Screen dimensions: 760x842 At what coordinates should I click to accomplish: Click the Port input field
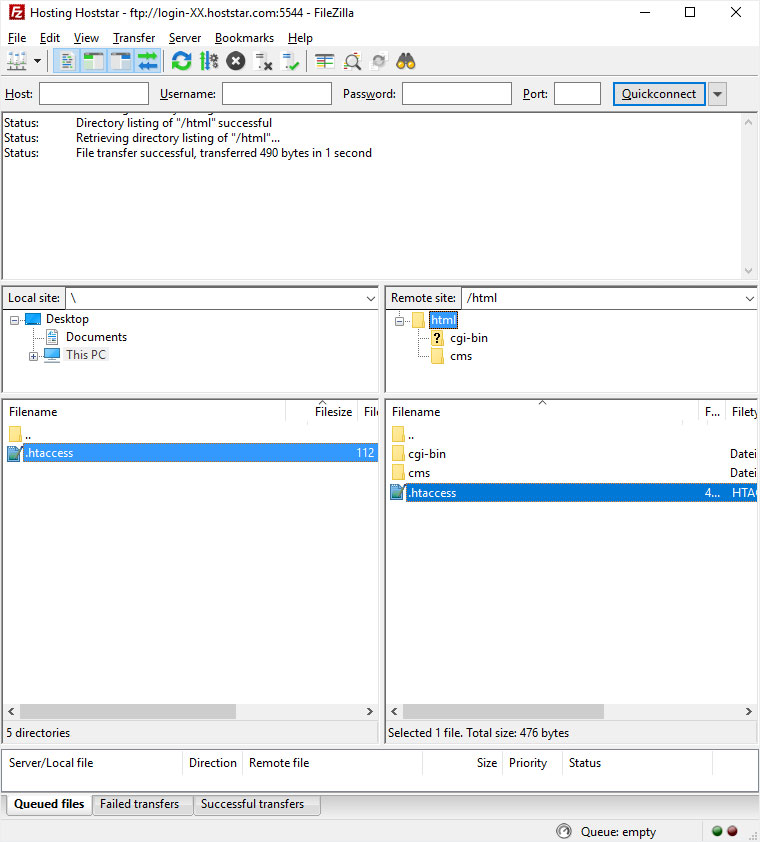(x=577, y=94)
